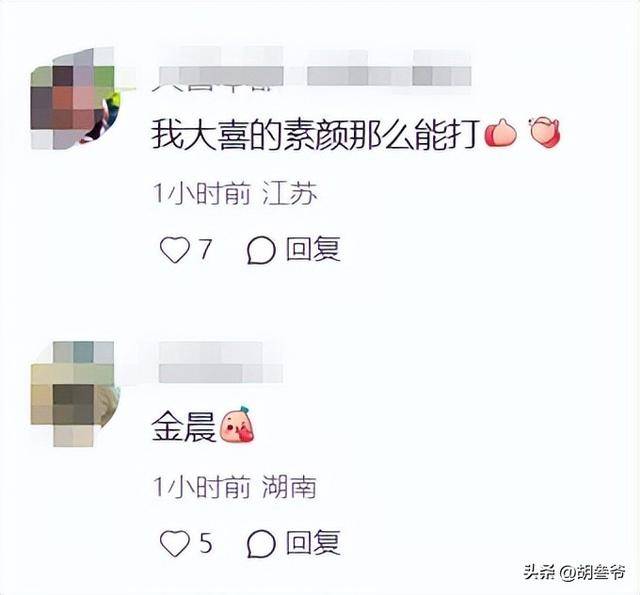640x595 pixels.
Task: Click the 1小时前 江苏 timestamp
Action: pos(236,193)
